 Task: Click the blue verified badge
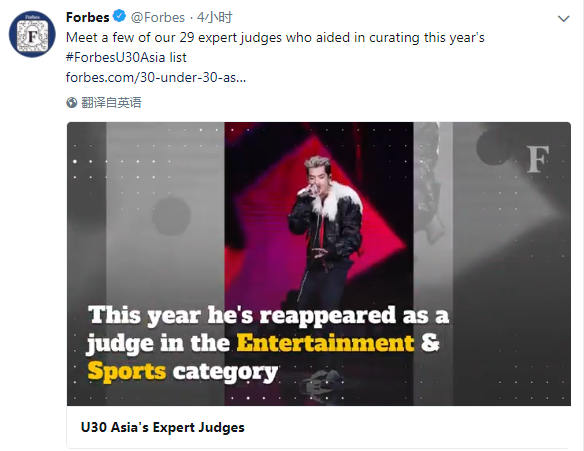pos(120,17)
